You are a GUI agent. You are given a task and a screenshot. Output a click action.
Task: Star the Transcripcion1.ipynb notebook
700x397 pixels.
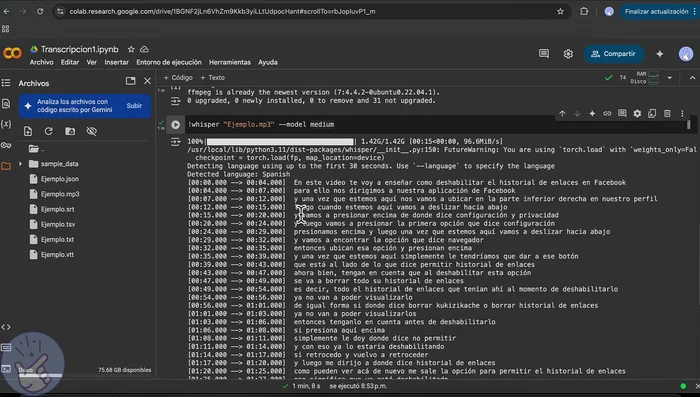[x=131, y=49]
